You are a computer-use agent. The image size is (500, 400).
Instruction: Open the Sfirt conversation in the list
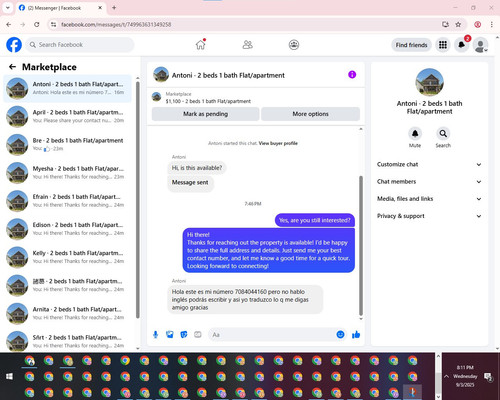click(x=67, y=341)
